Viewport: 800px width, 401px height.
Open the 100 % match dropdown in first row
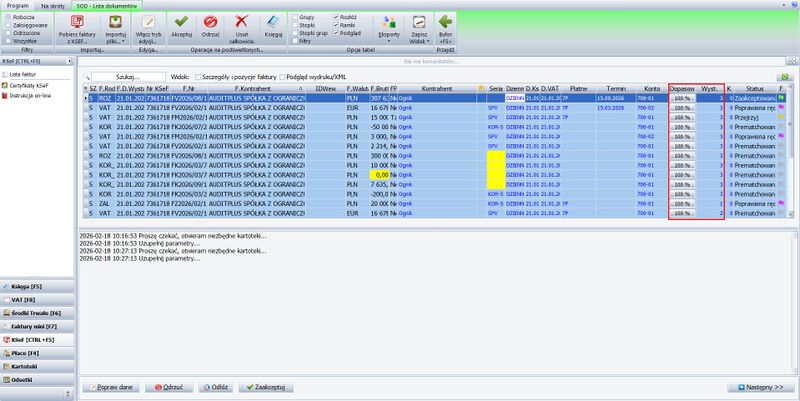682,98
